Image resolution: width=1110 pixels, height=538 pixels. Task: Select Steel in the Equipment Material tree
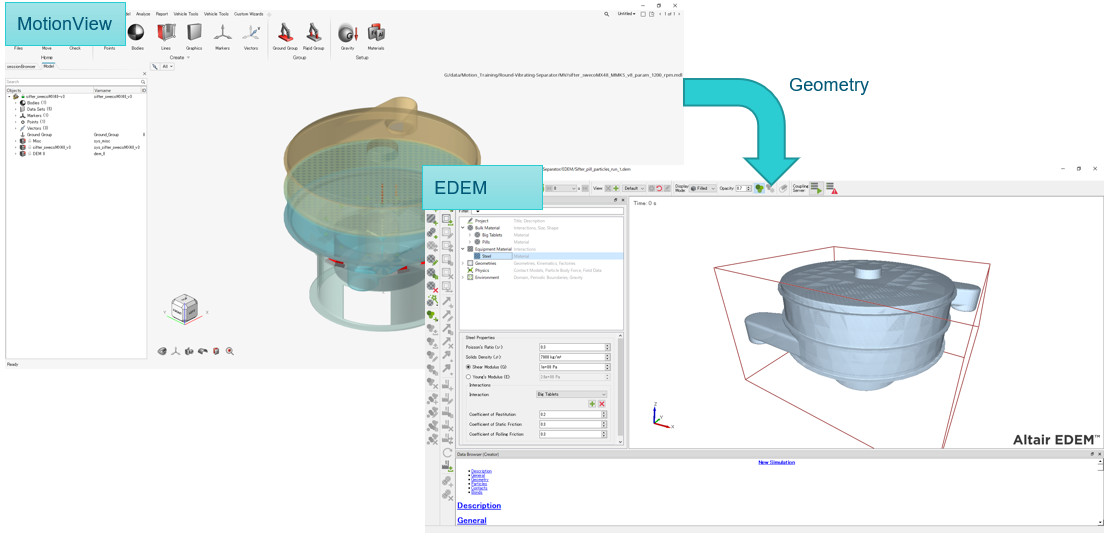487,256
